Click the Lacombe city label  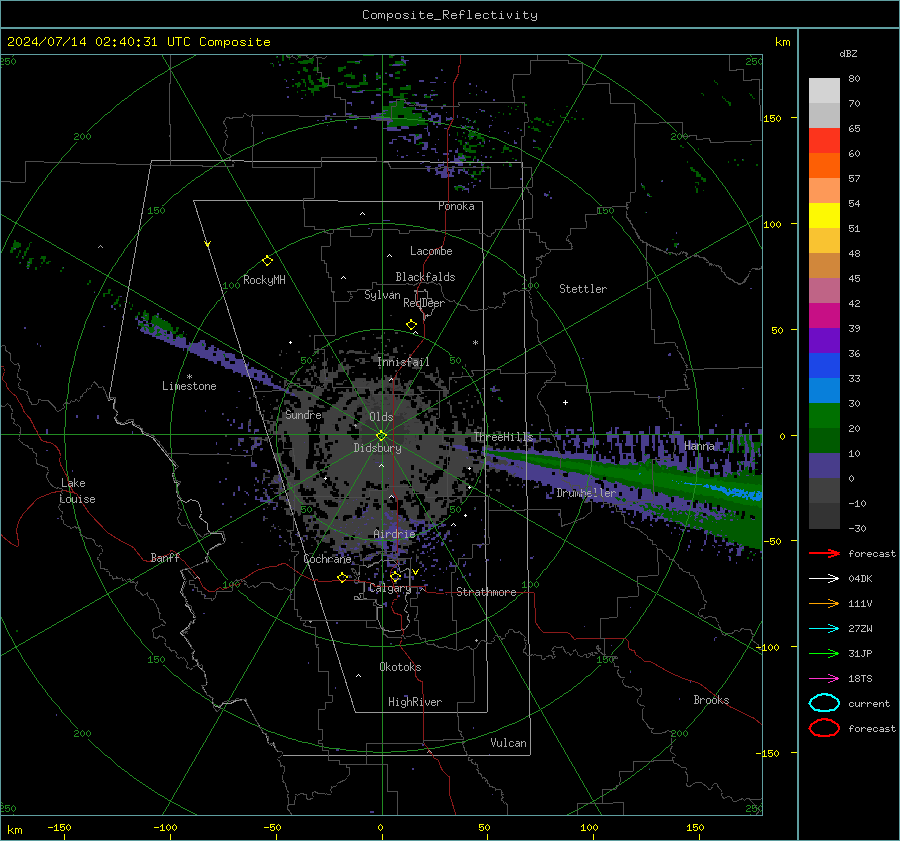(431, 251)
